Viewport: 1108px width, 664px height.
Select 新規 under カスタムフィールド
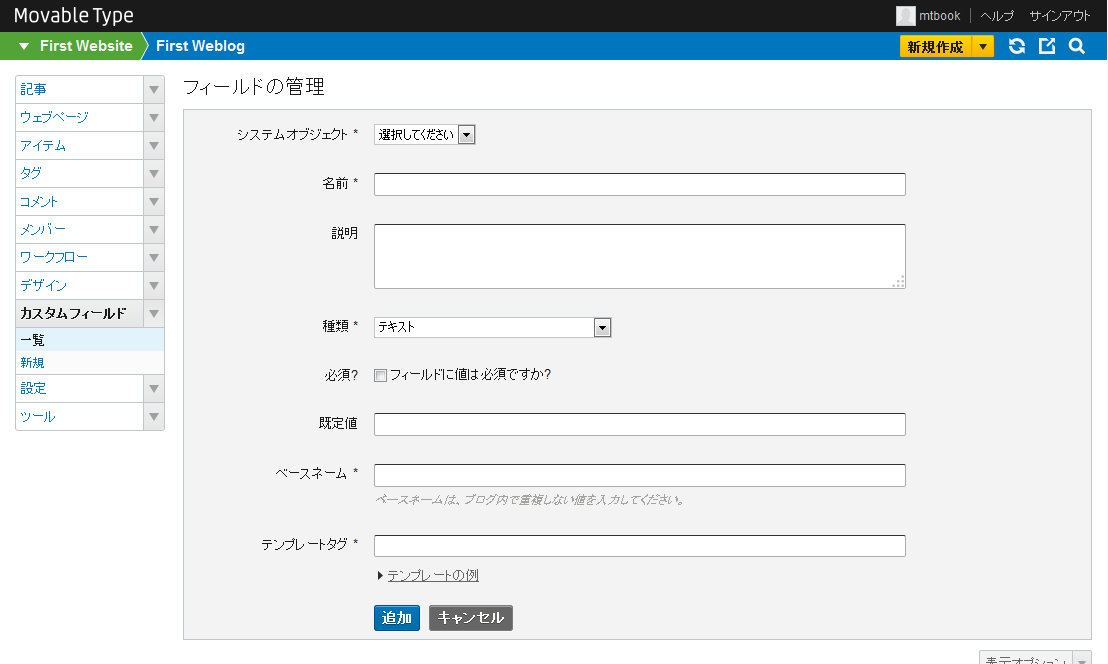point(33,363)
